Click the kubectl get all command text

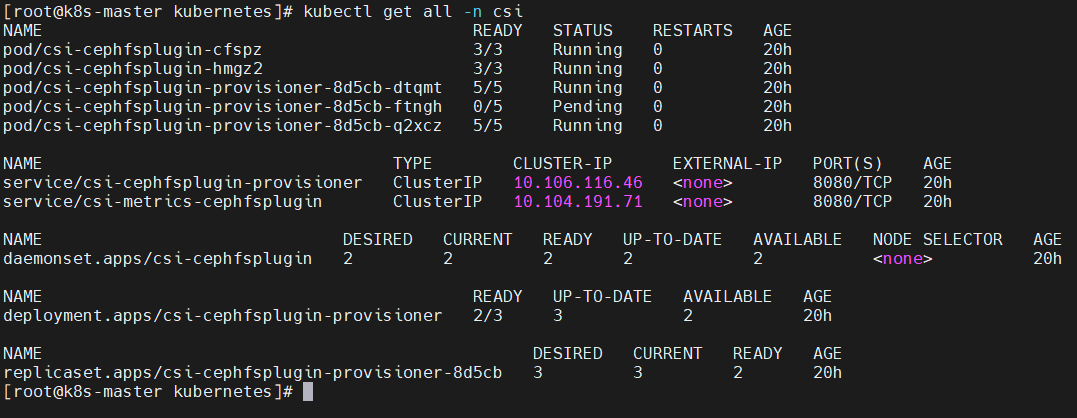[x=411, y=12]
